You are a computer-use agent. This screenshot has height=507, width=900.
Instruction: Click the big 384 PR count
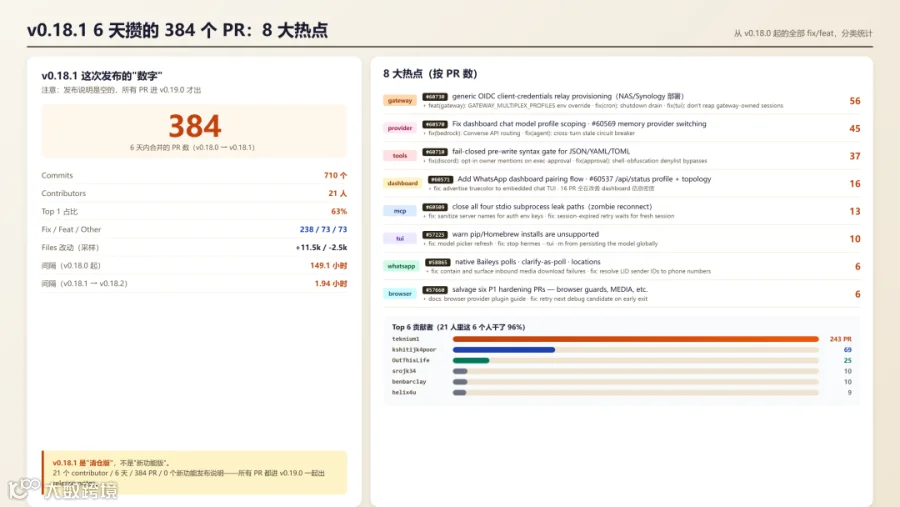[195, 126]
